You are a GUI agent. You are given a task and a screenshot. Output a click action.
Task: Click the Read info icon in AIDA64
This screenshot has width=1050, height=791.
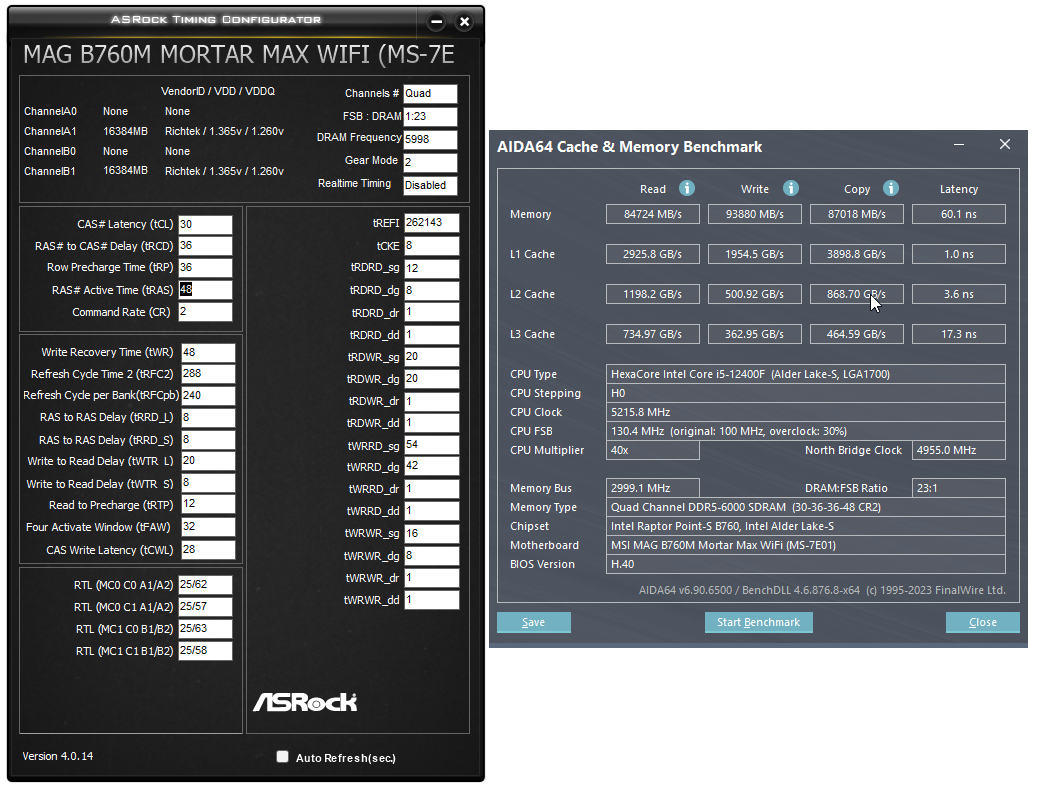686,188
